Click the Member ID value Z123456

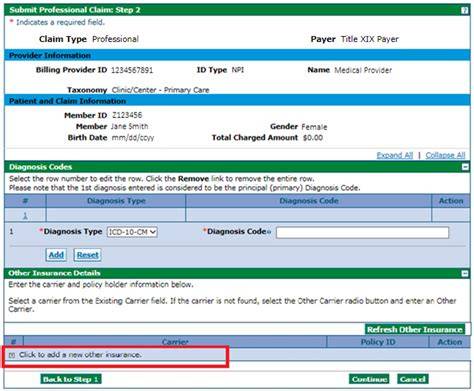pyautogui.click(x=127, y=115)
